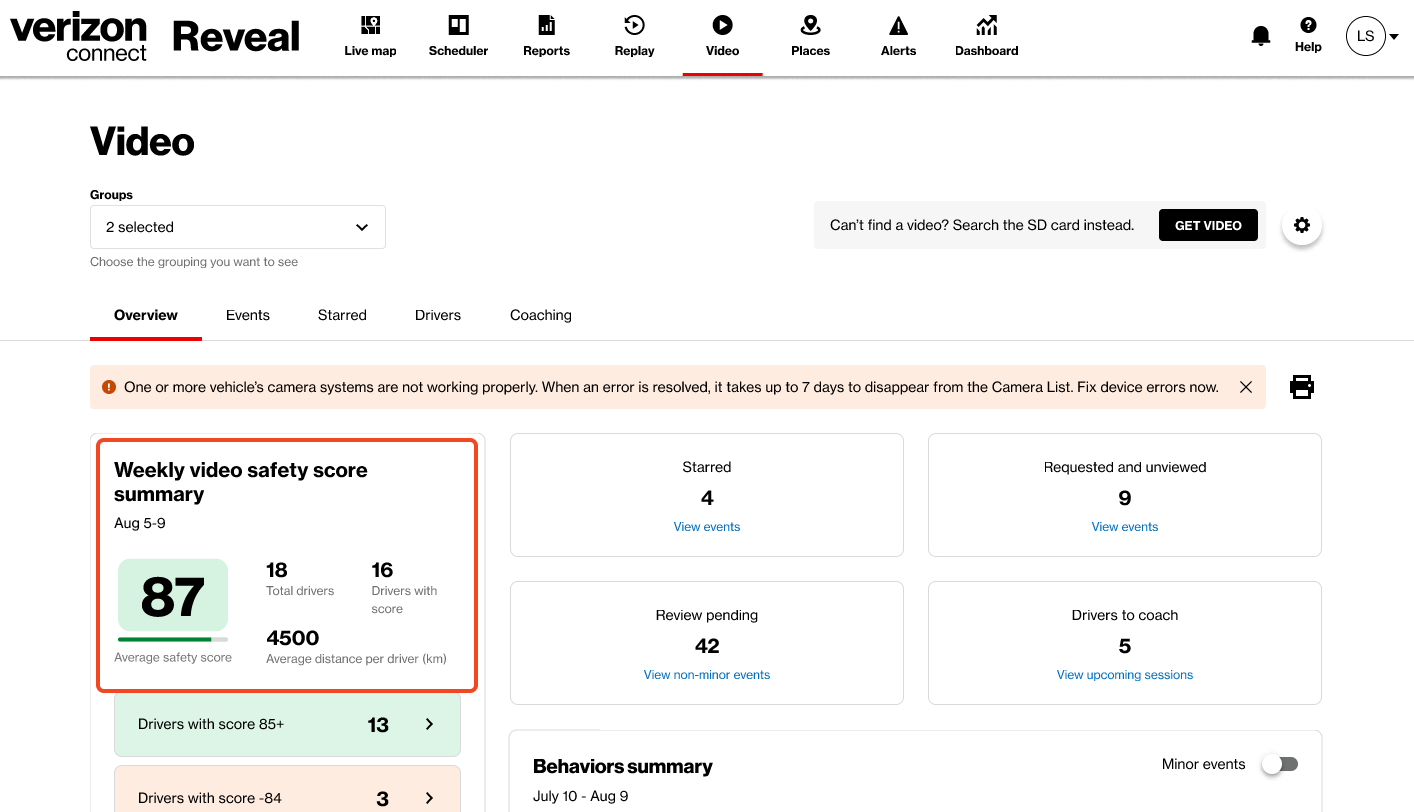
Task: Click the July 10 - Aug 9 date range
Action: point(580,798)
